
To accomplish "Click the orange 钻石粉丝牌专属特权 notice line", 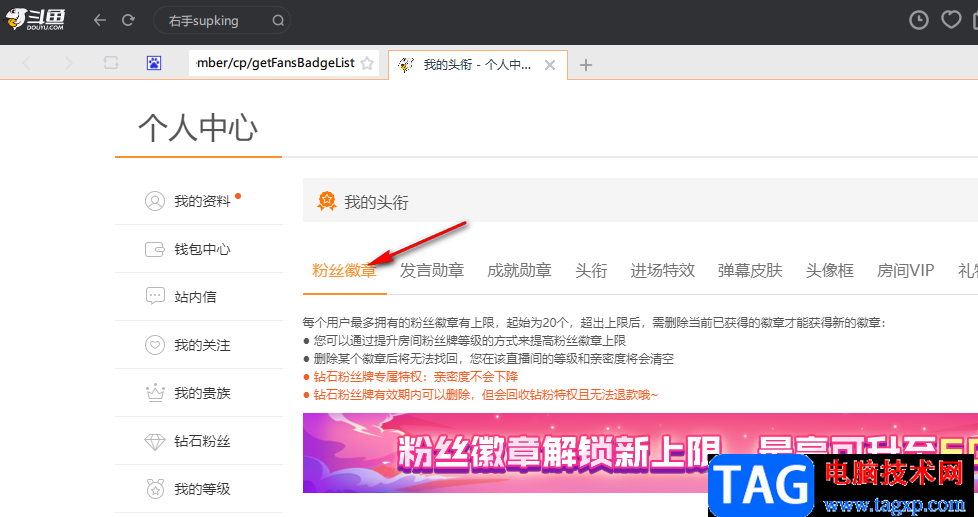I will 410,377.
